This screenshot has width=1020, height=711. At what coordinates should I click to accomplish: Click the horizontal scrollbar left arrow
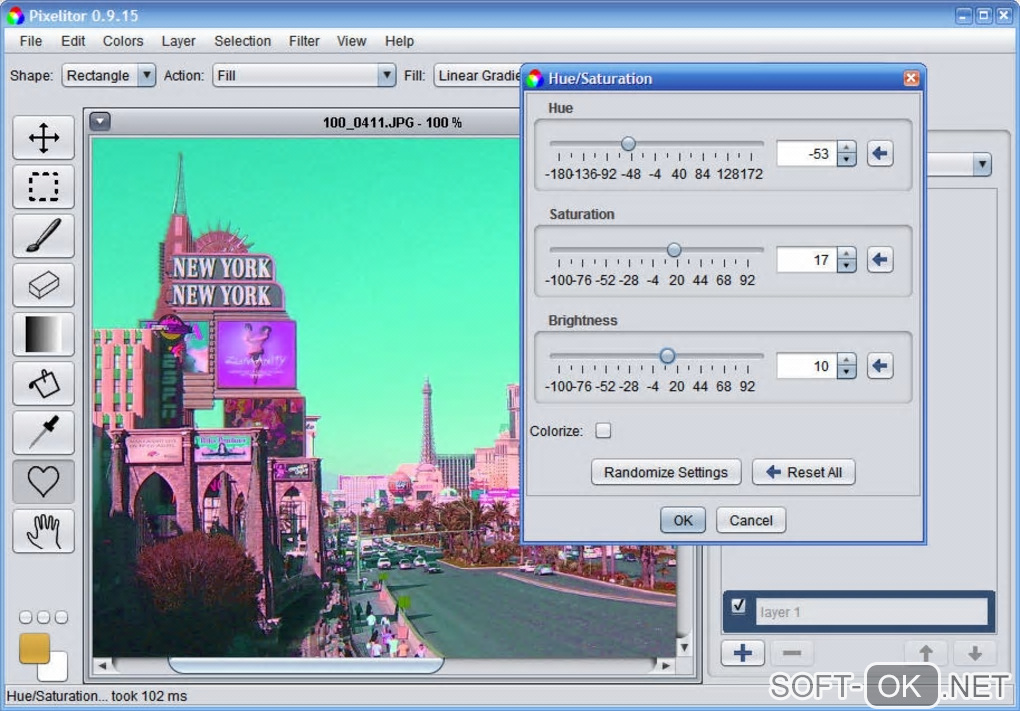coord(102,665)
